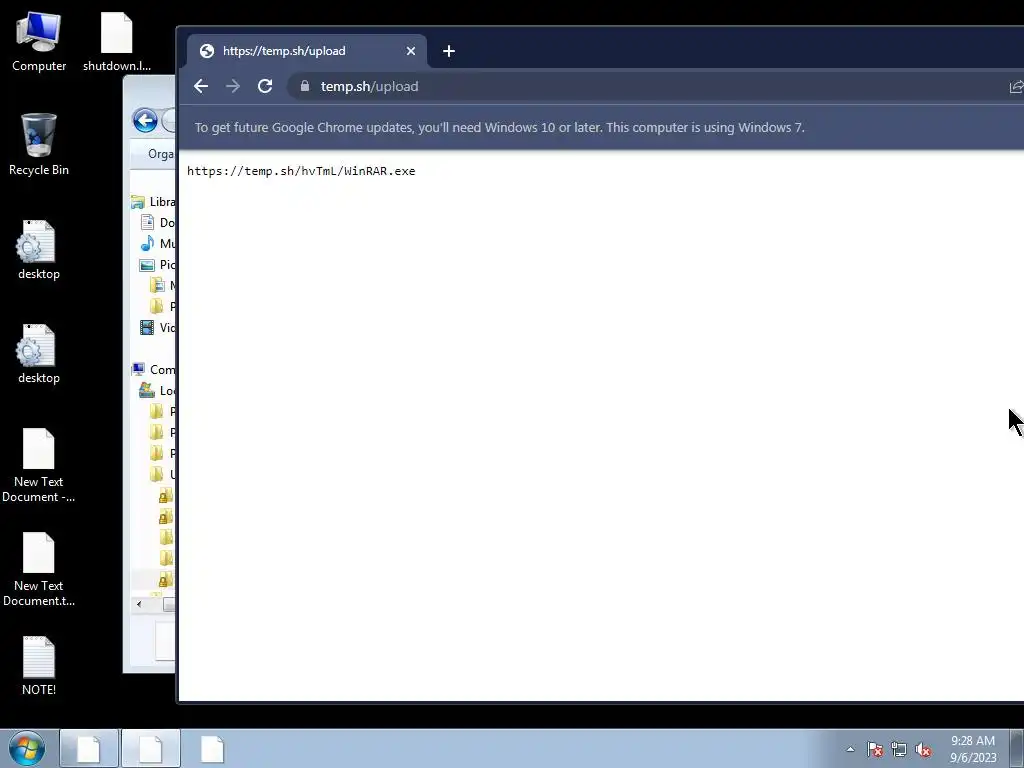
Task: Click Explorer horizontal scrollbar left arrow
Action: click(x=139, y=605)
